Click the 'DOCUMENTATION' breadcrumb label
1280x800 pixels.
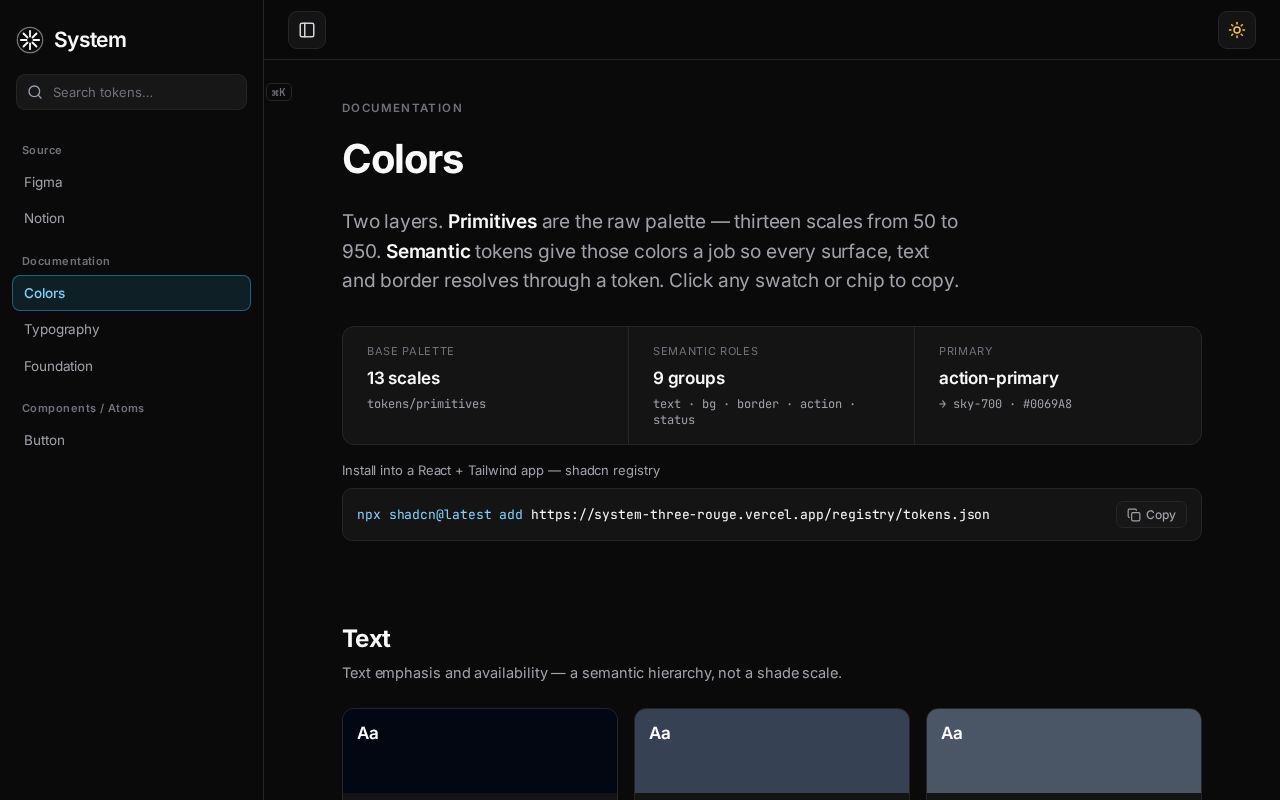pyautogui.click(x=402, y=108)
